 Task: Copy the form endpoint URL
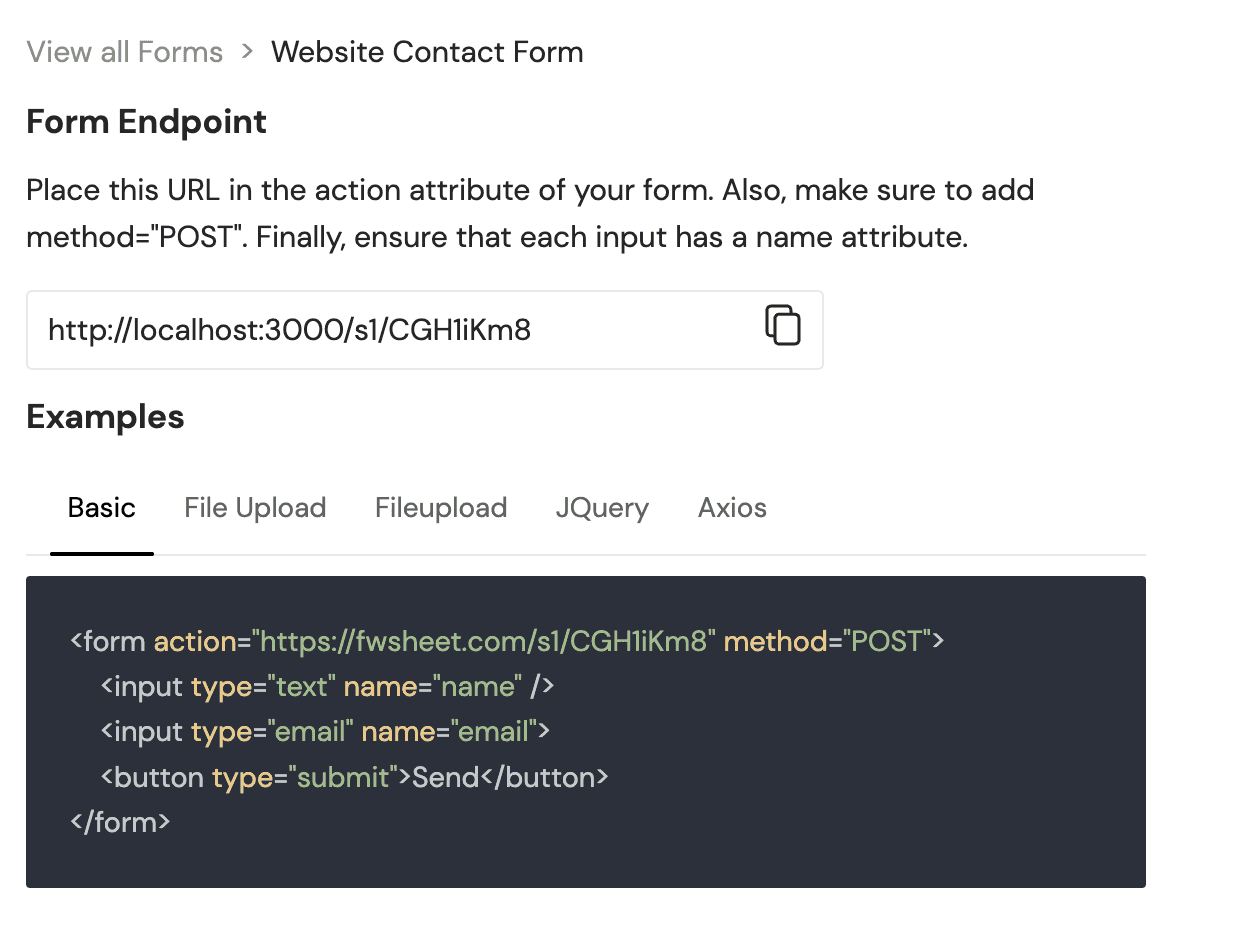pyautogui.click(x=783, y=326)
